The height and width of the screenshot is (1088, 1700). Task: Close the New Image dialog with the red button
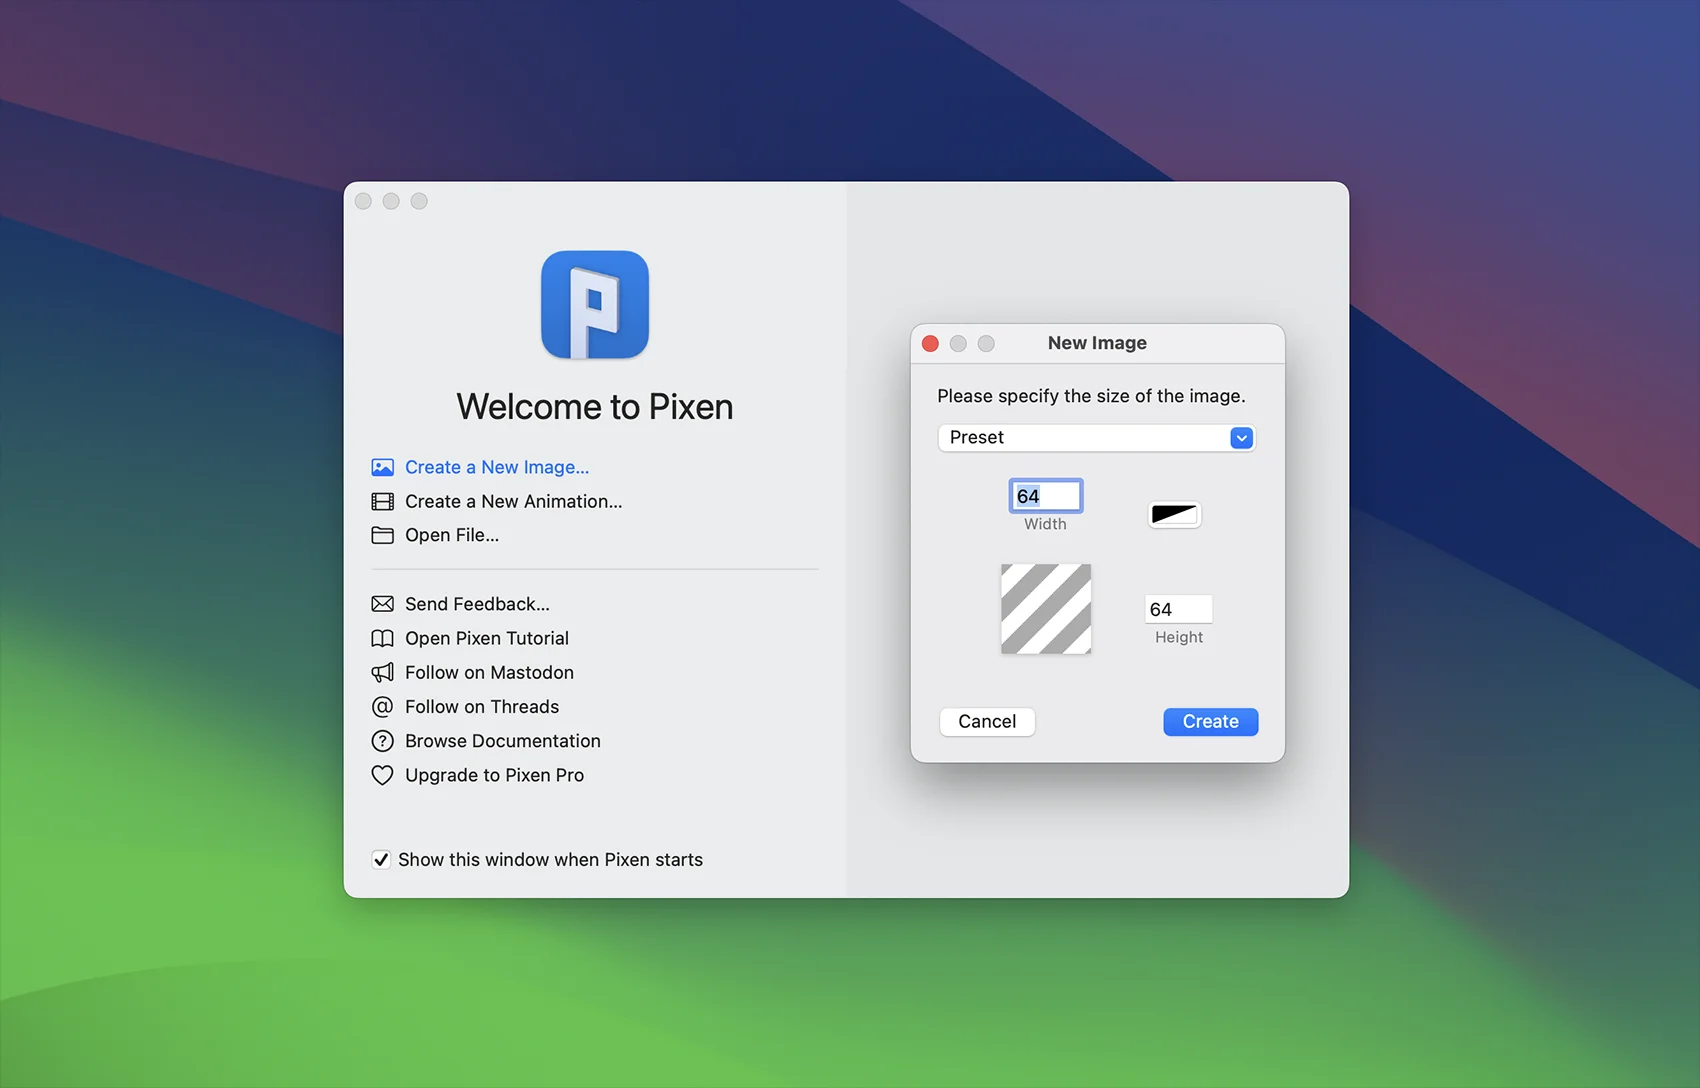click(x=930, y=344)
